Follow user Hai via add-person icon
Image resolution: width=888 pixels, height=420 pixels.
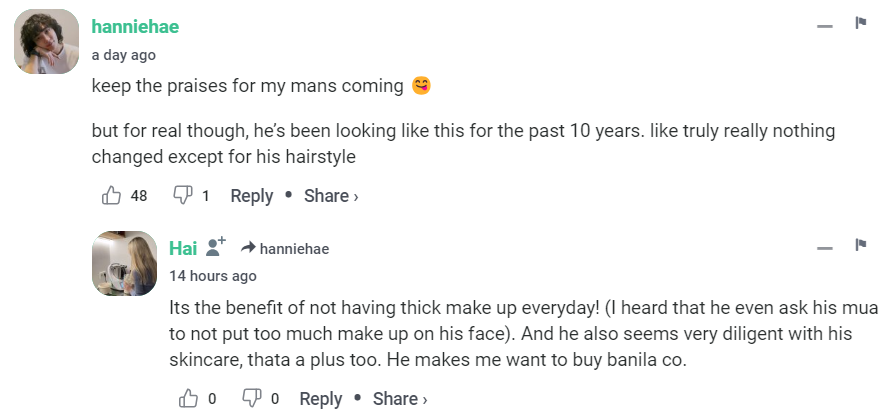click(216, 248)
